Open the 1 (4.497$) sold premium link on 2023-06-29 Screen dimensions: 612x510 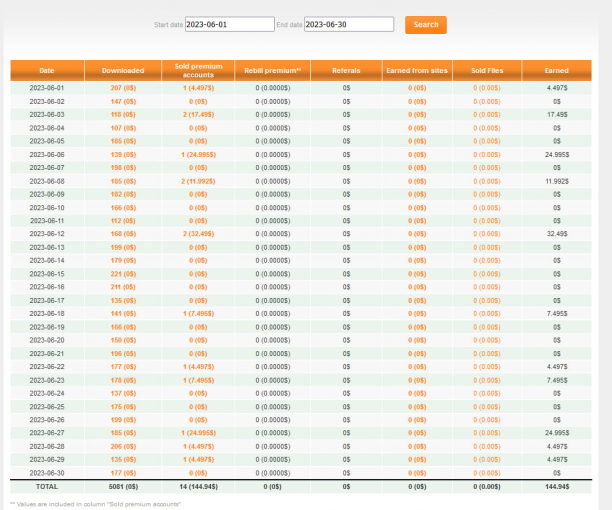[198, 459]
